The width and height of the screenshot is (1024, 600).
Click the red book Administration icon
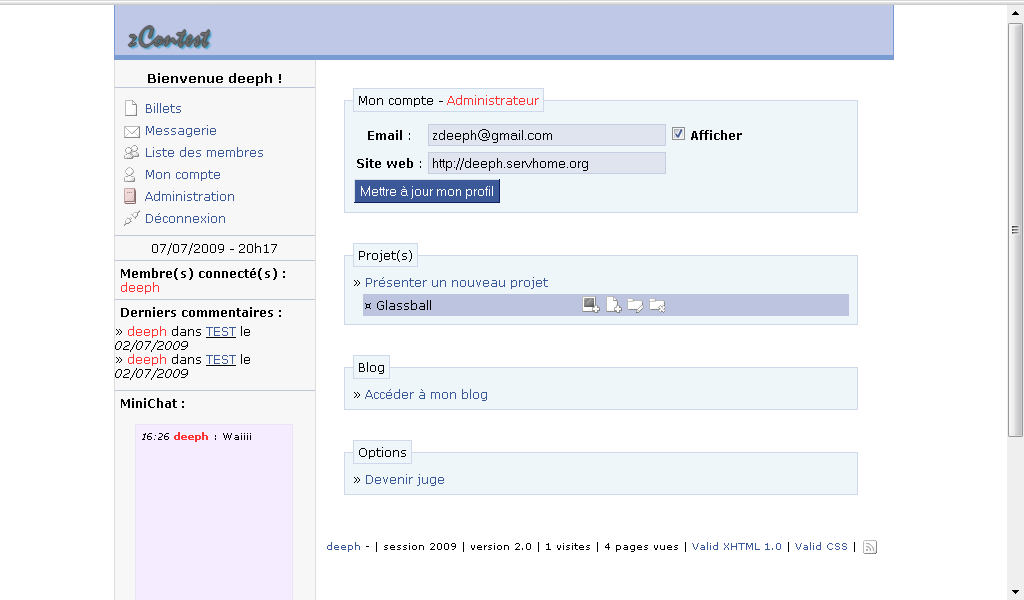click(130, 197)
